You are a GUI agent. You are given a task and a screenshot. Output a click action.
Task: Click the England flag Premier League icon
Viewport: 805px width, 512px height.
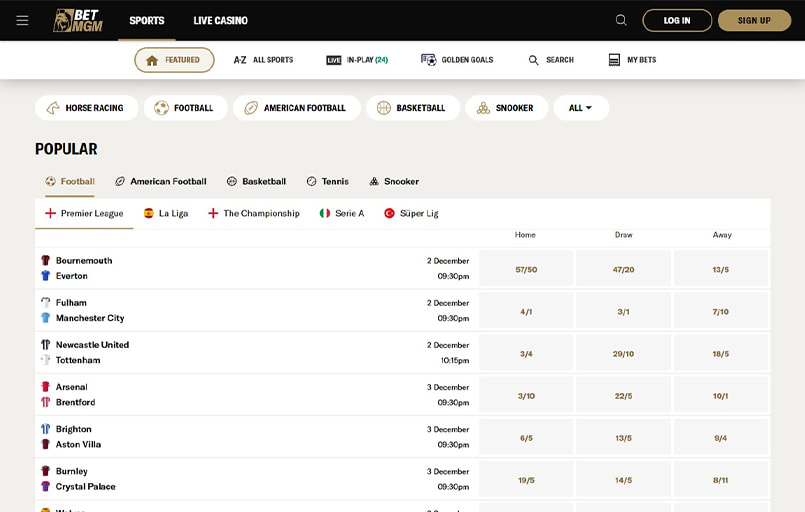pos(50,213)
